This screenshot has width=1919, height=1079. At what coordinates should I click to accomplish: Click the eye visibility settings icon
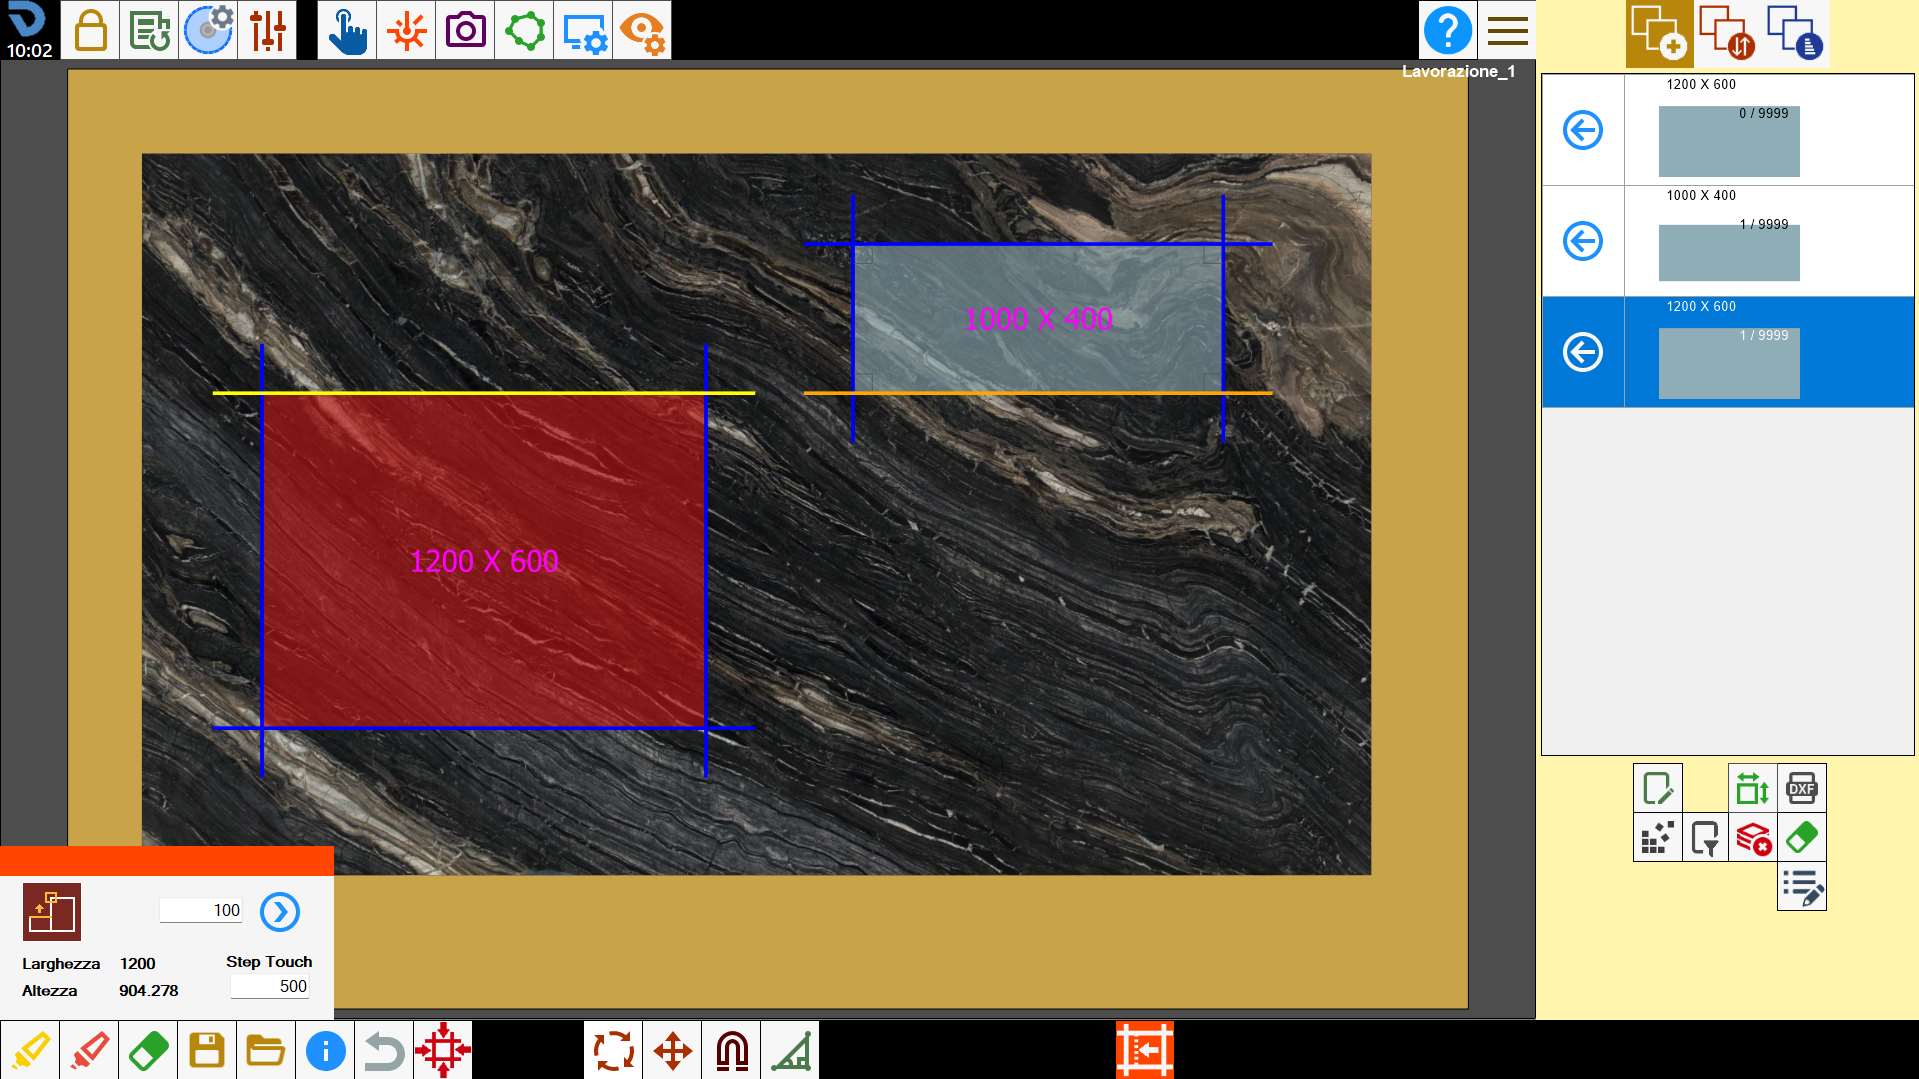tap(642, 30)
